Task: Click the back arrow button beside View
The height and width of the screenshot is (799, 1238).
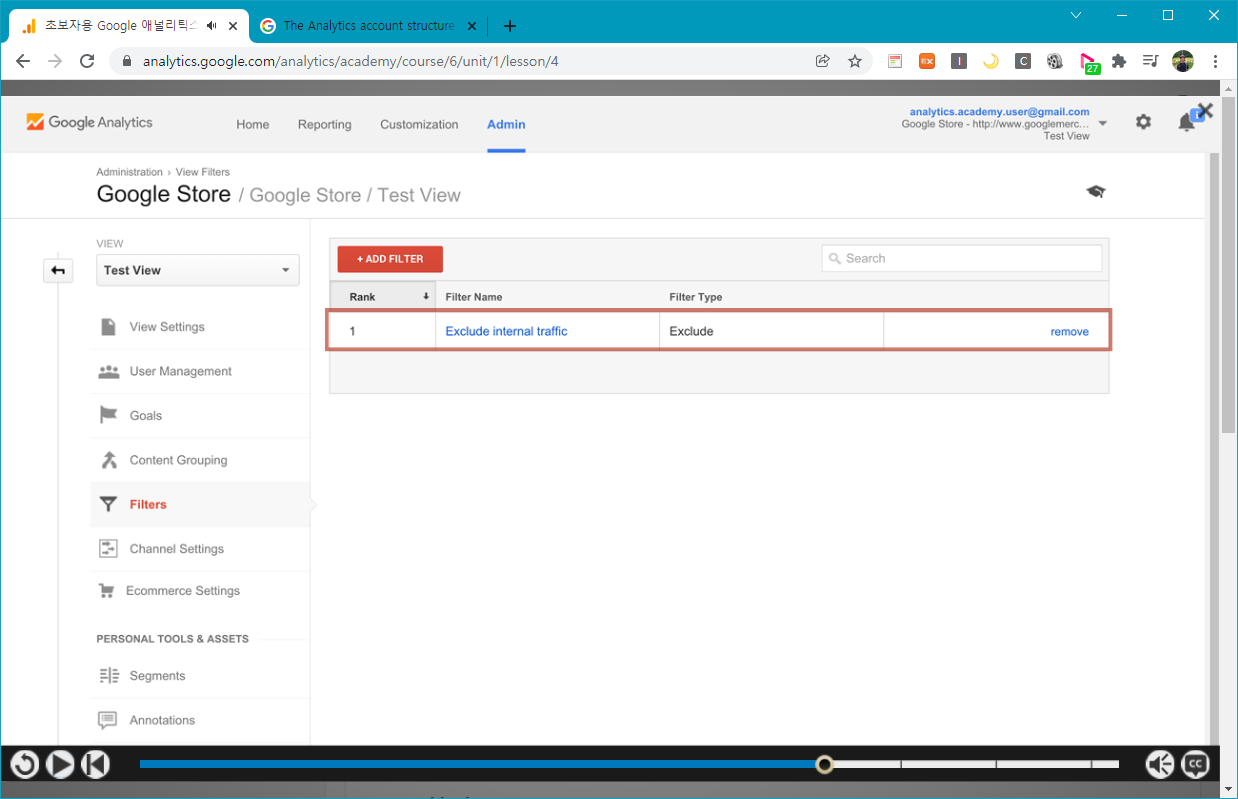Action: pyautogui.click(x=58, y=270)
